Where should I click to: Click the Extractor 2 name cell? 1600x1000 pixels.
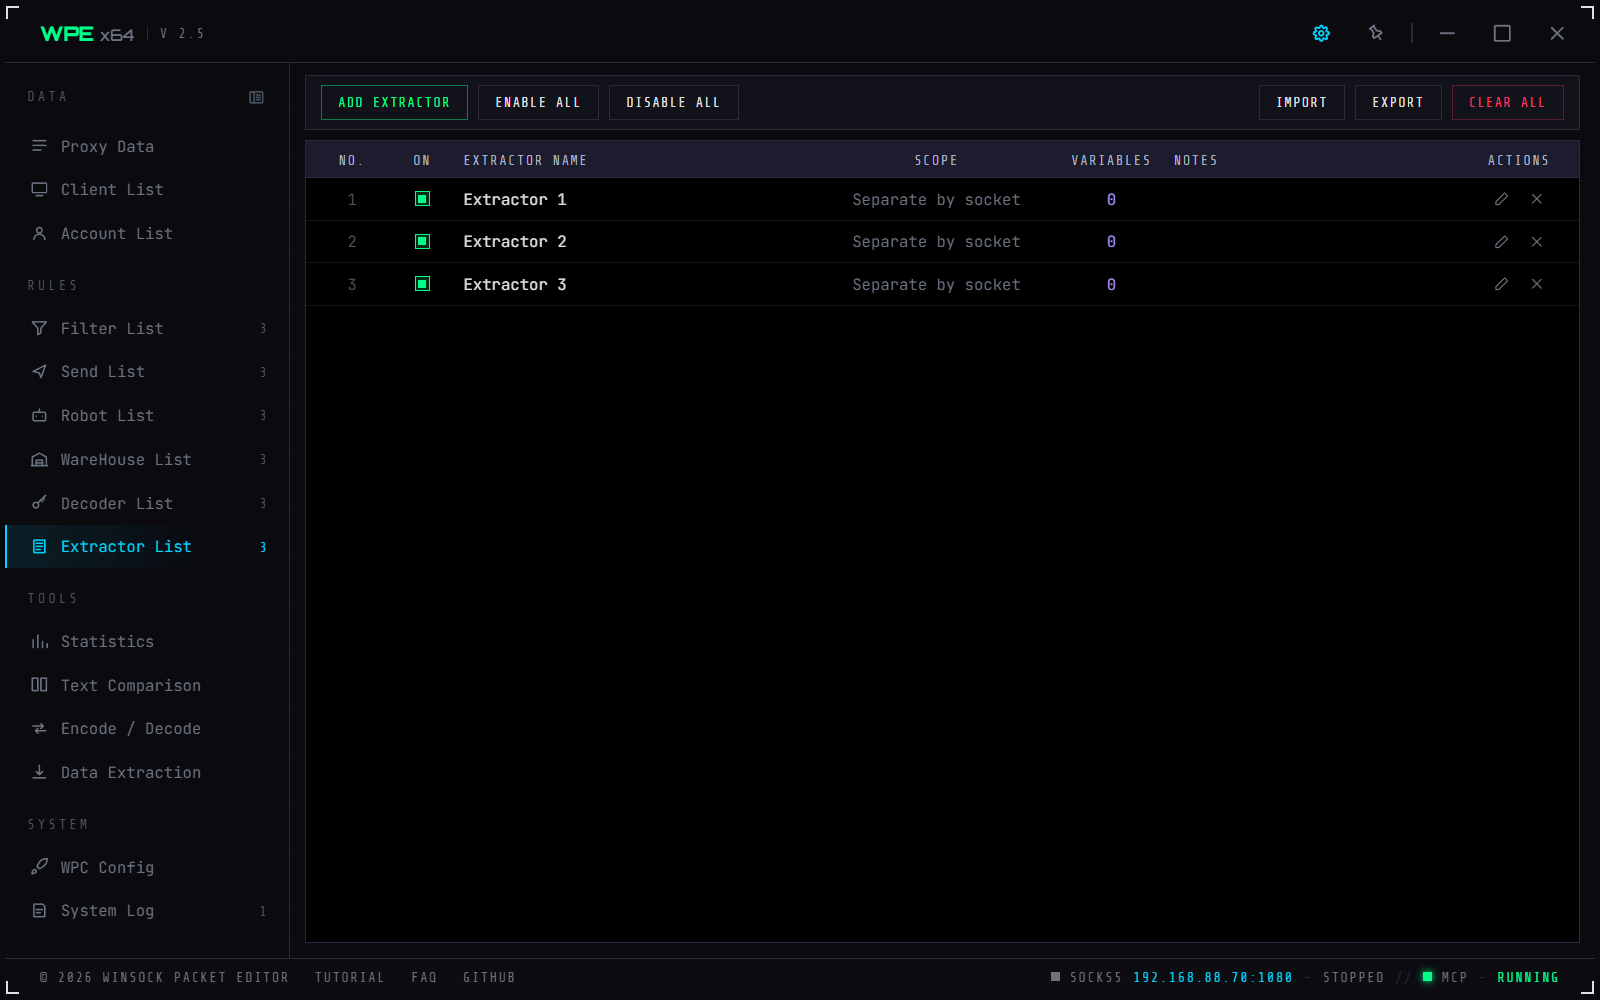coord(515,242)
